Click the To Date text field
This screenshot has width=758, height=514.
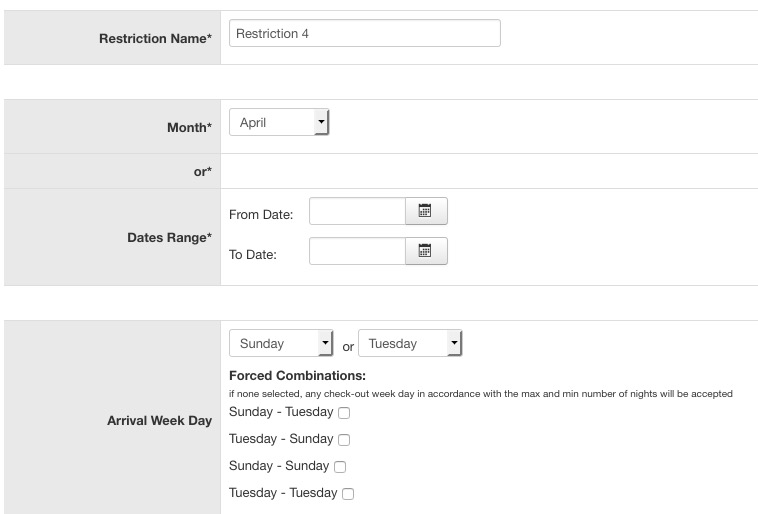point(357,251)
